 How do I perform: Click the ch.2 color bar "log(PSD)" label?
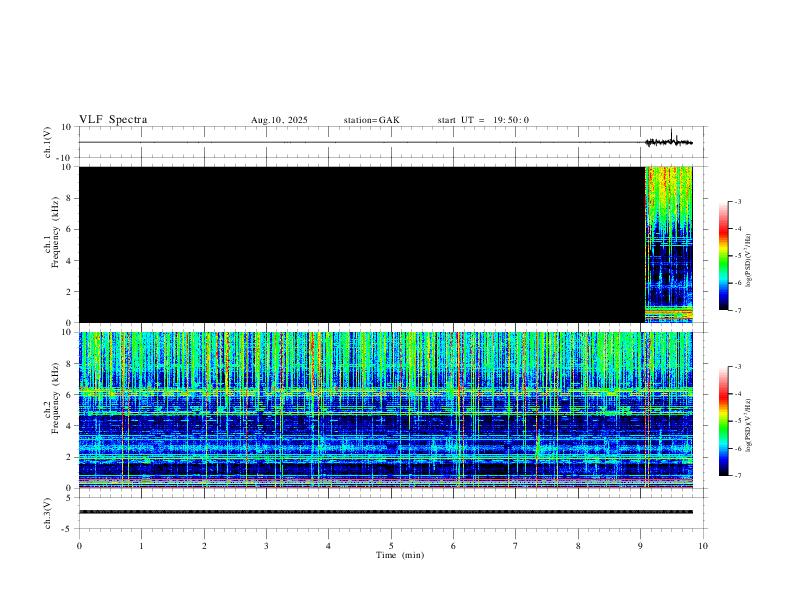[749, 426]
